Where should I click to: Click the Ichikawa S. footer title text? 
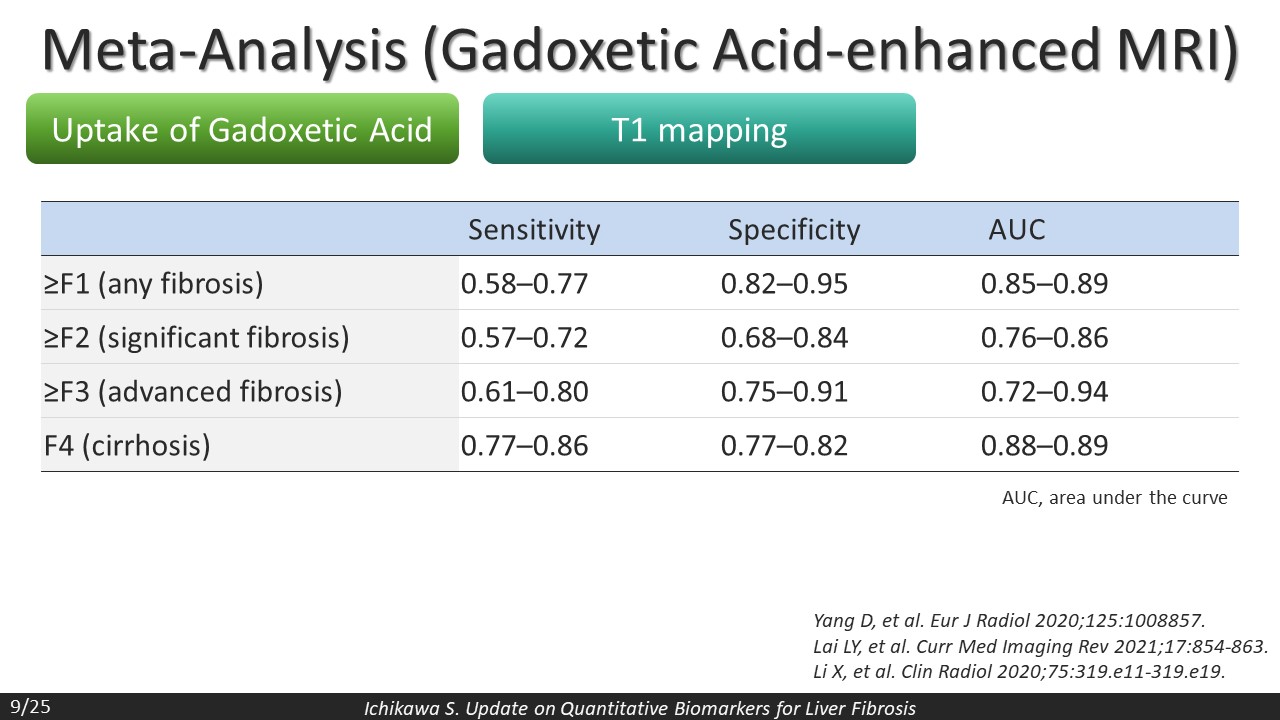tap(639, 708)
